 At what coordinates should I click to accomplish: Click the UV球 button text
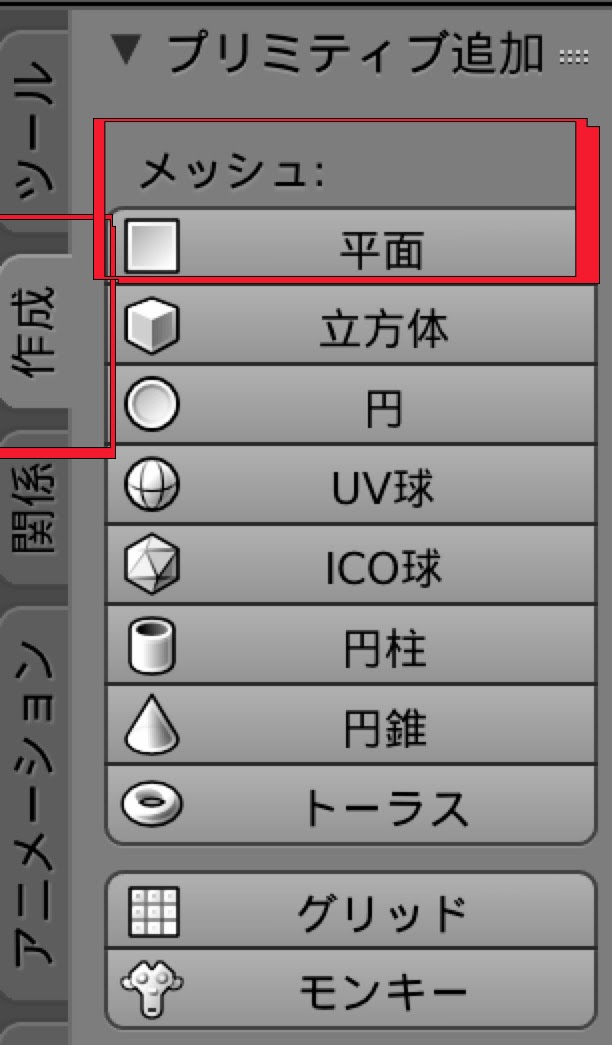coord(383,488)
